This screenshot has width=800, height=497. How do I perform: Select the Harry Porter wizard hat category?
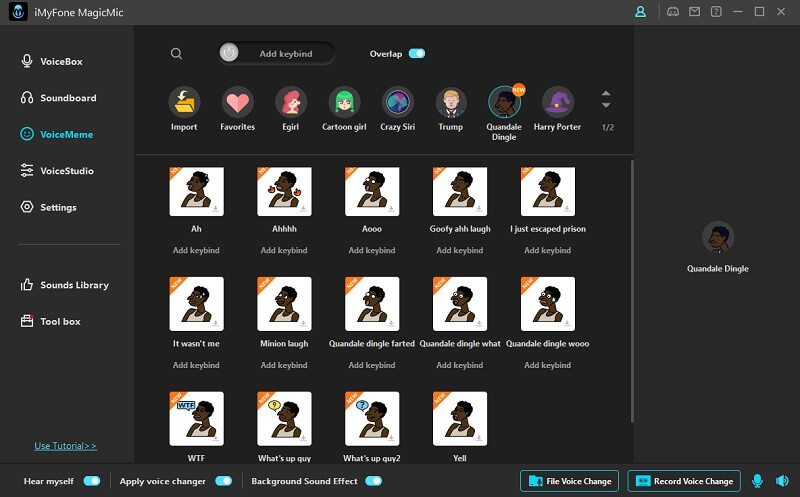click(x=558, y=102)
